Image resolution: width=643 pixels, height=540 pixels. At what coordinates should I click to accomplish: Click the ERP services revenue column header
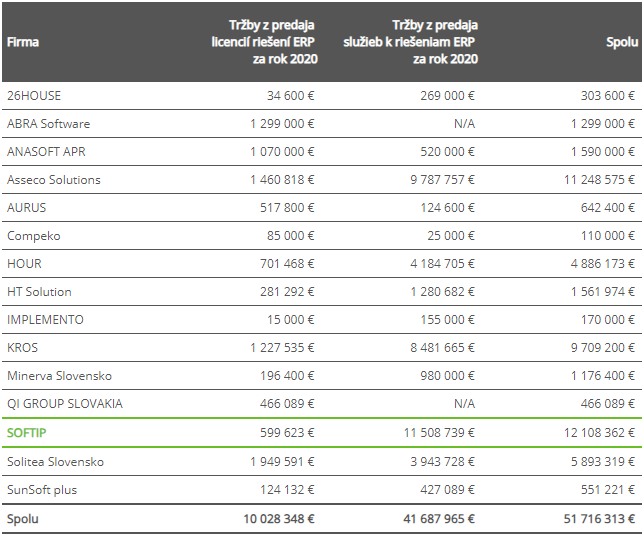[x=410, y=42]
